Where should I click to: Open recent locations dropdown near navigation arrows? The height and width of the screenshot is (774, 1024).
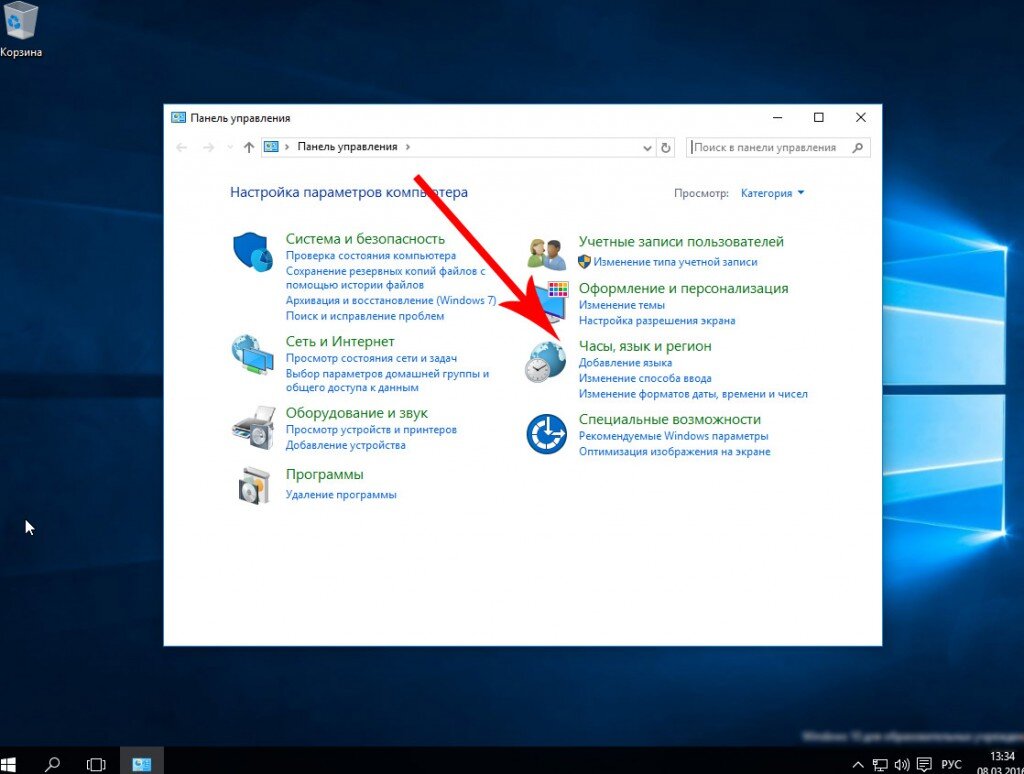pos(230,148)
